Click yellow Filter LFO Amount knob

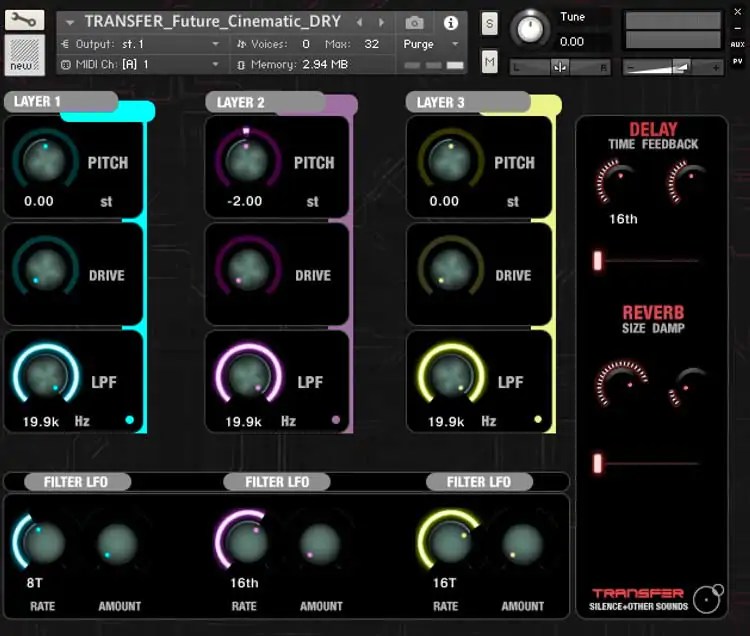pos(523,544)
